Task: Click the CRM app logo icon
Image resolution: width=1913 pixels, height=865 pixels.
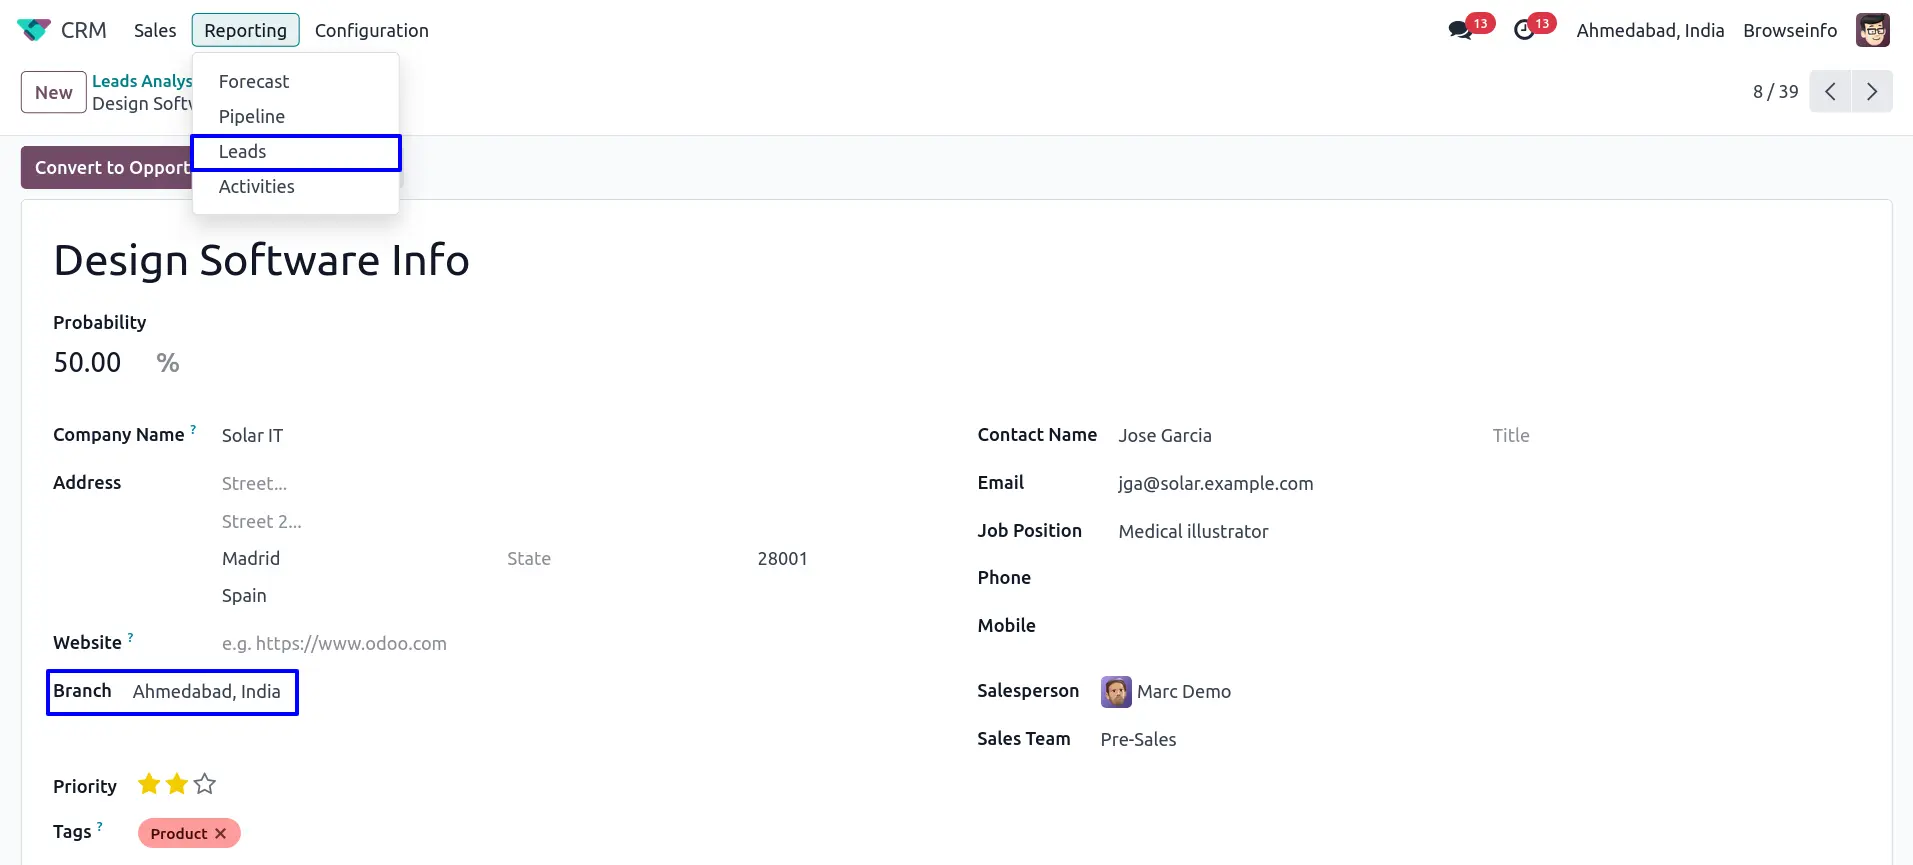Action: 34,30
